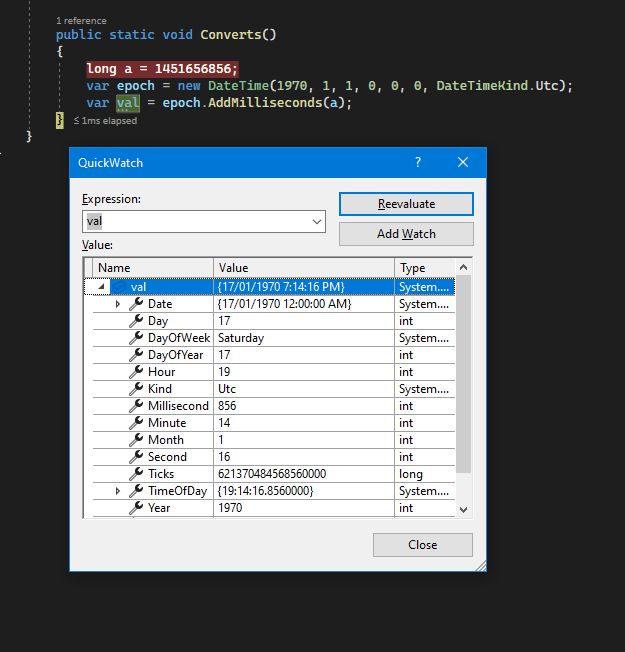625x652 pixels.
Task: Click the QuickWatch help question mark
Action: click(418, 162)
